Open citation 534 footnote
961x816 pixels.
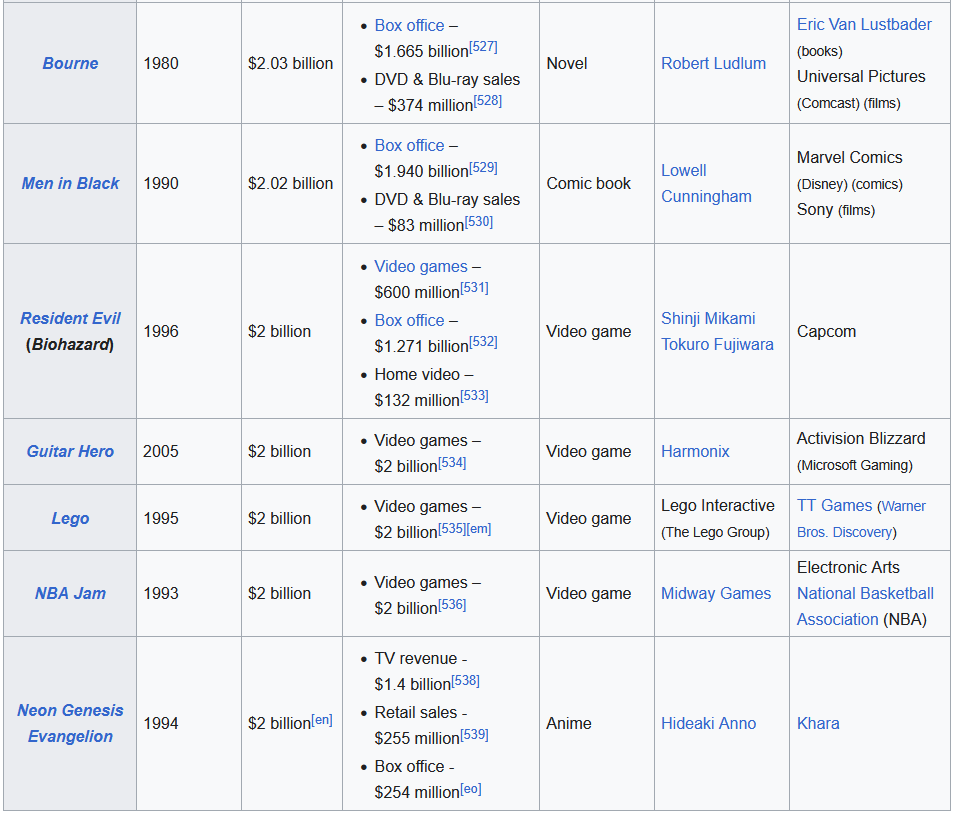pyautogui.click(x=452, y=462)
